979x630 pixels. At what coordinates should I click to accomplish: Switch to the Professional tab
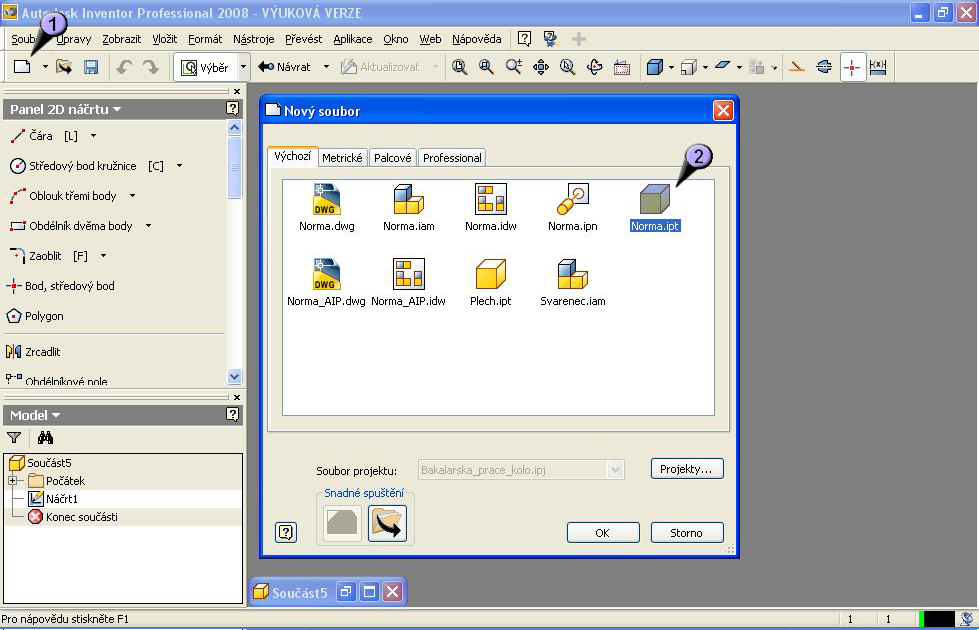point(452,158)
